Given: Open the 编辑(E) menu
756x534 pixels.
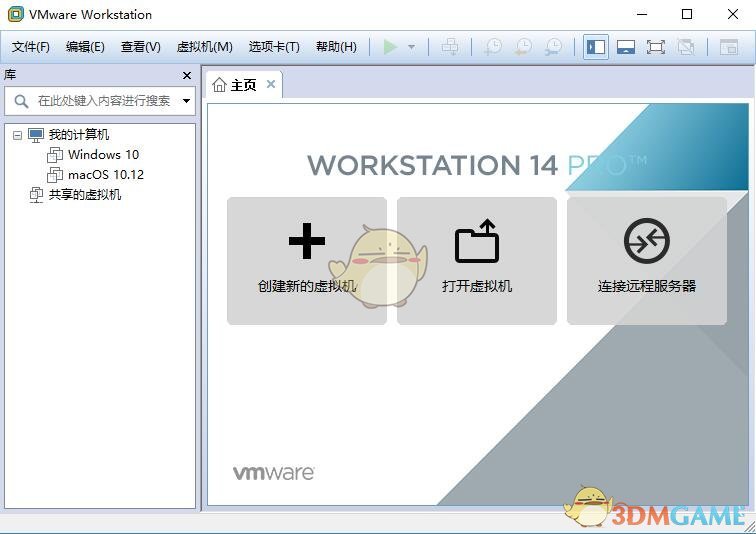Looking at the screenshot, I should 85,47.
